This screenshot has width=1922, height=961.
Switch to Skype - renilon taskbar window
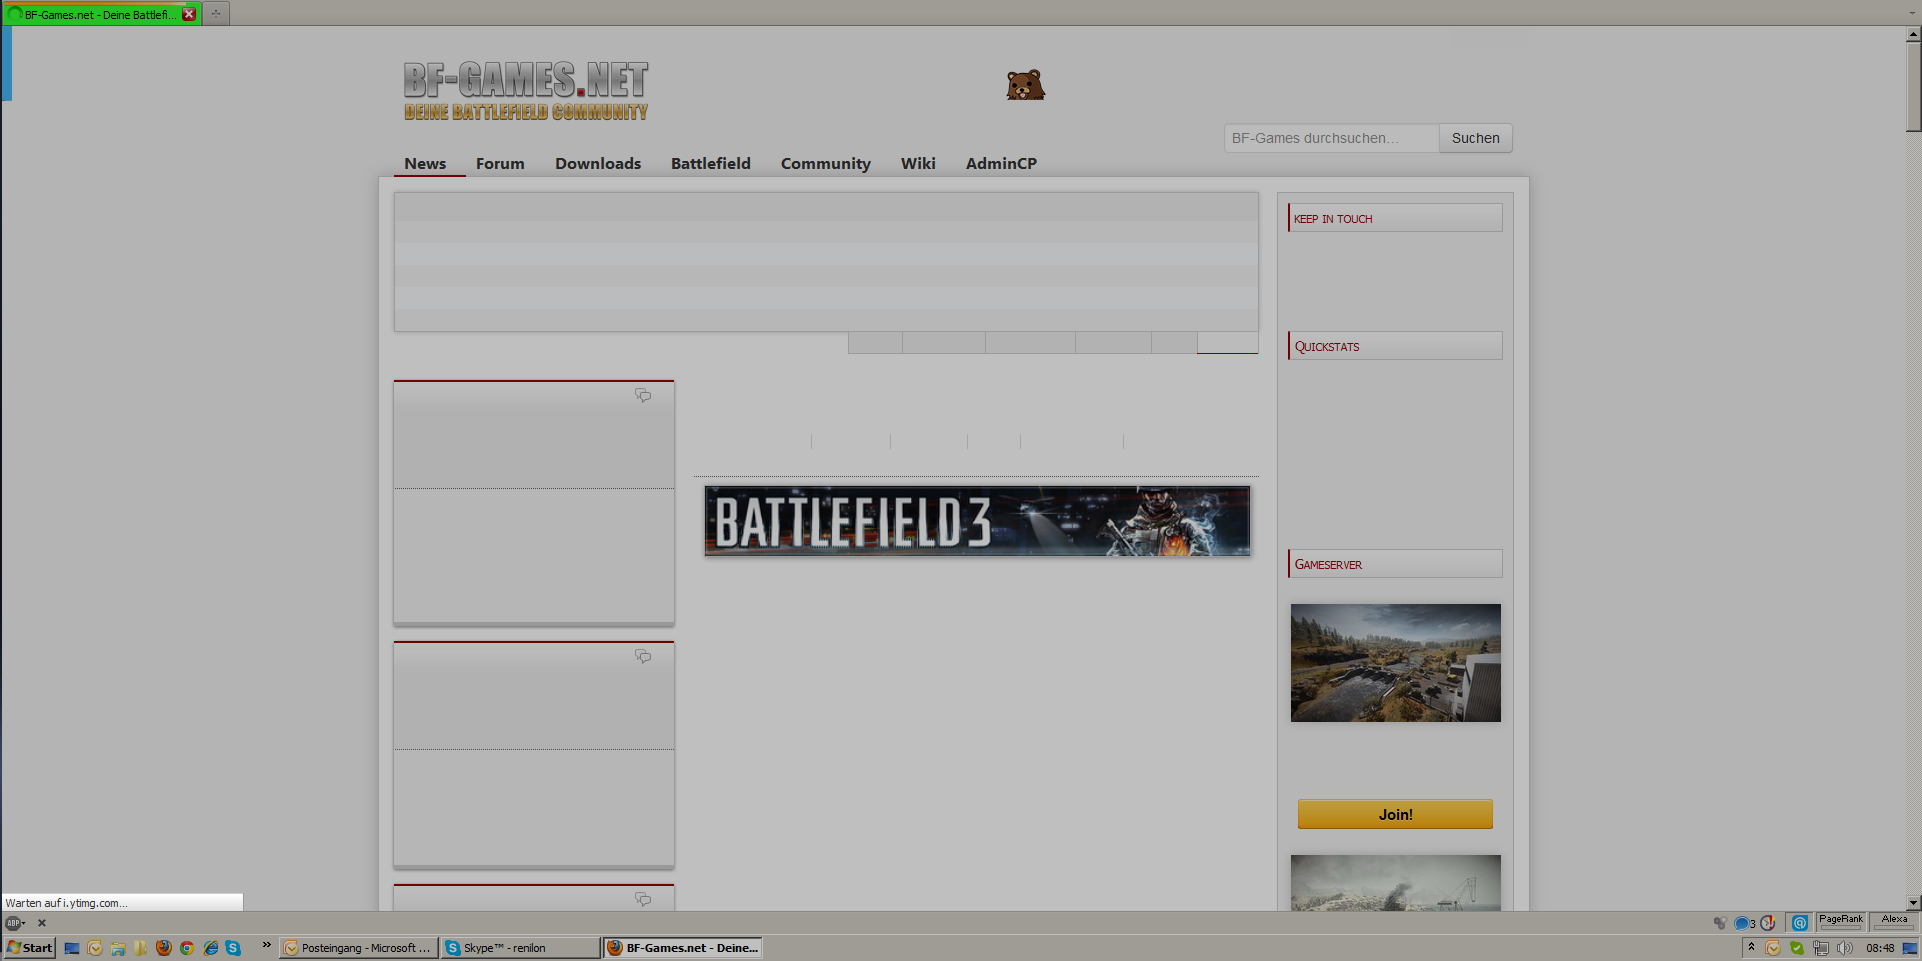tap(520, 948)
